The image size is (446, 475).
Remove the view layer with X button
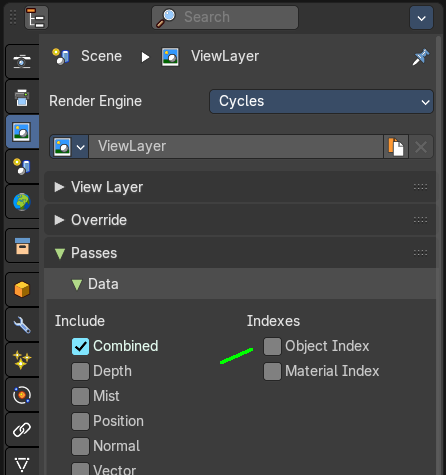pos(421,147)
